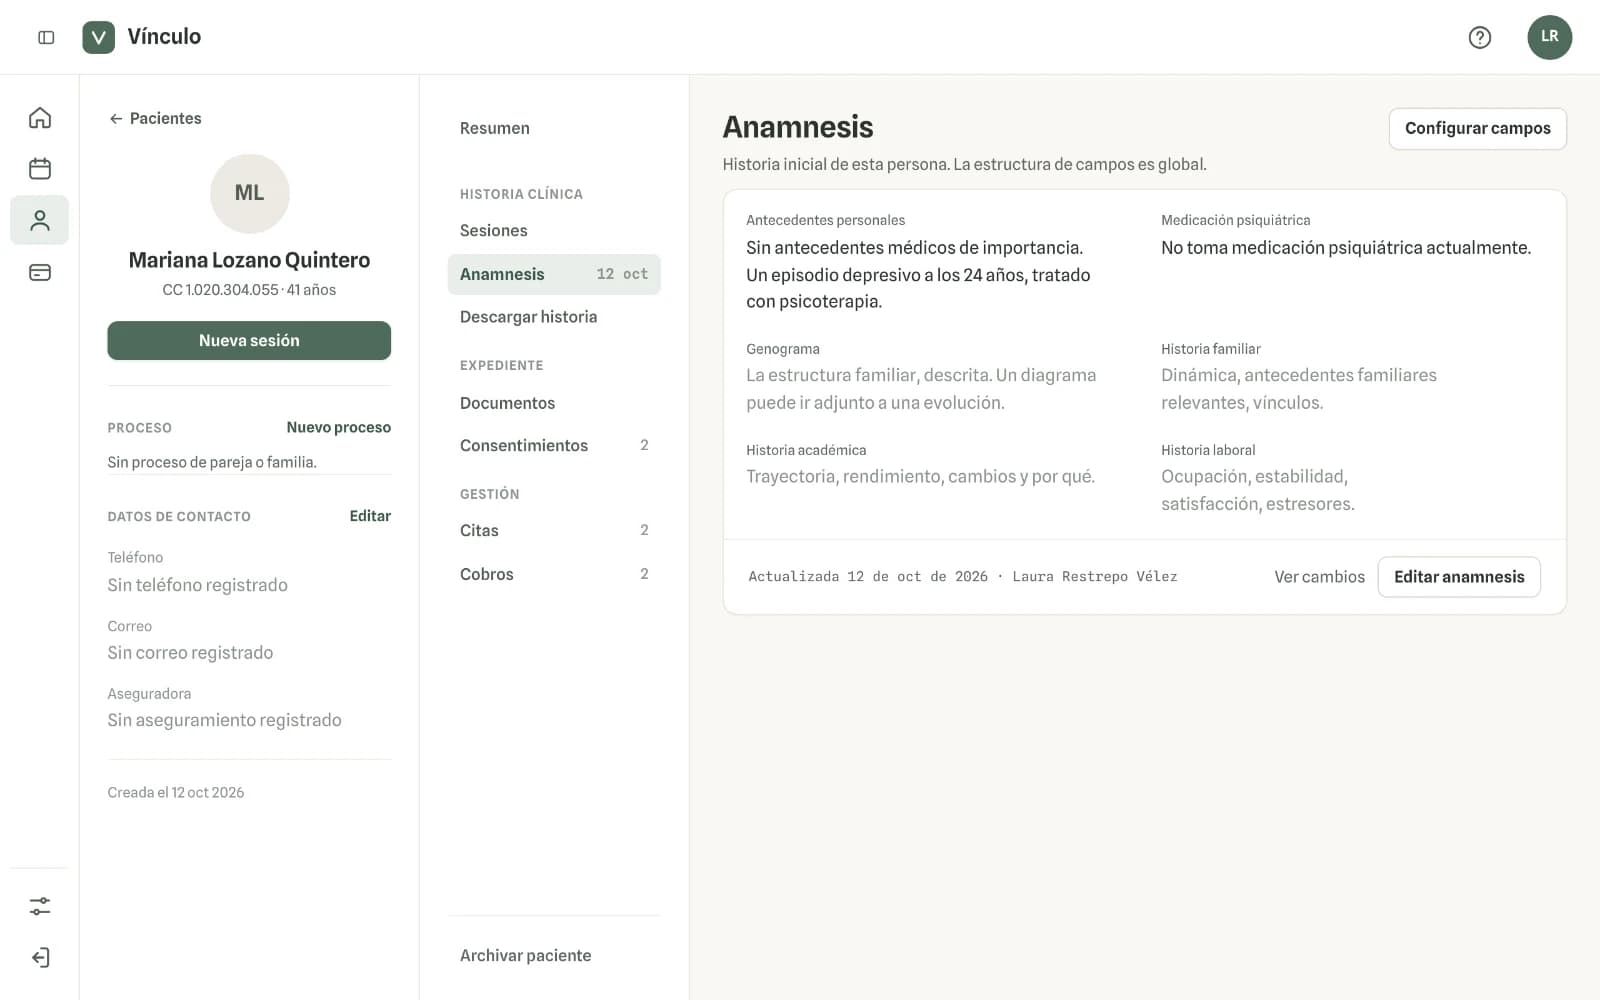Go to the home icon in sidebar
Image resolution: width=1600 pixels, height=1000 pixels.
pyautogui.click(x=40, y=118)
